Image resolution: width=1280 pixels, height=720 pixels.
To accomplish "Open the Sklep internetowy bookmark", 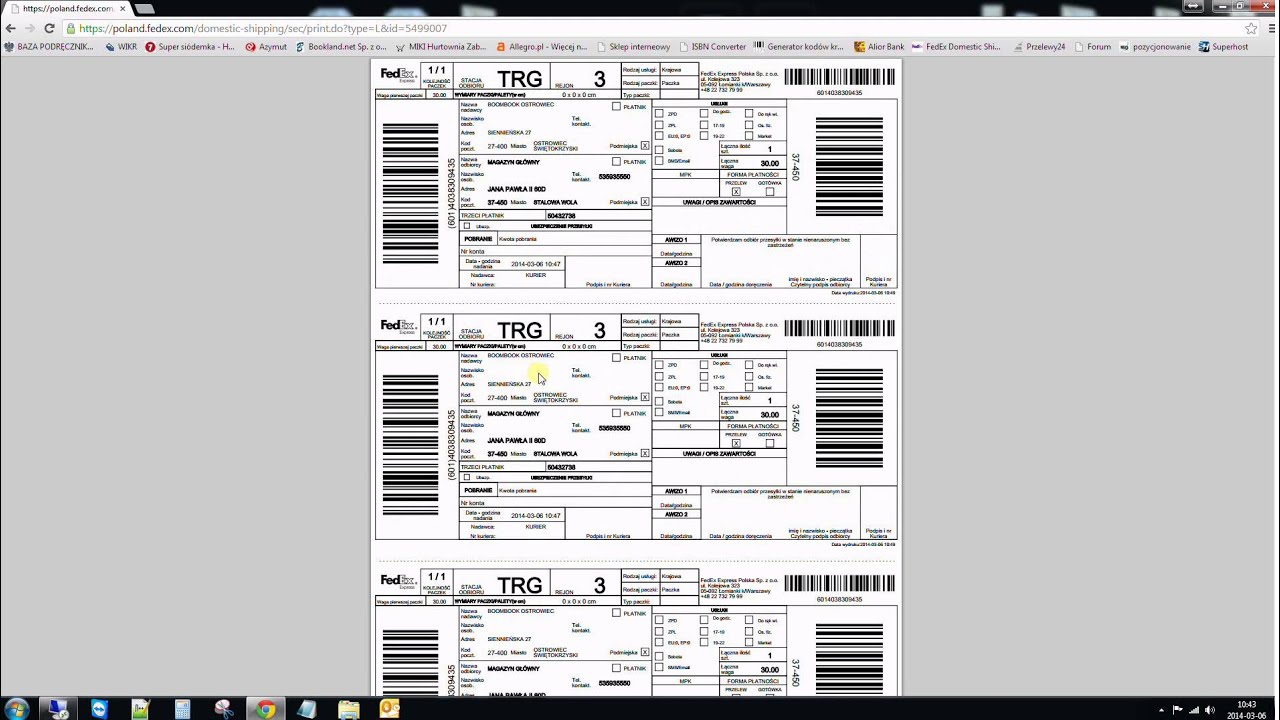I will [633, 46].
